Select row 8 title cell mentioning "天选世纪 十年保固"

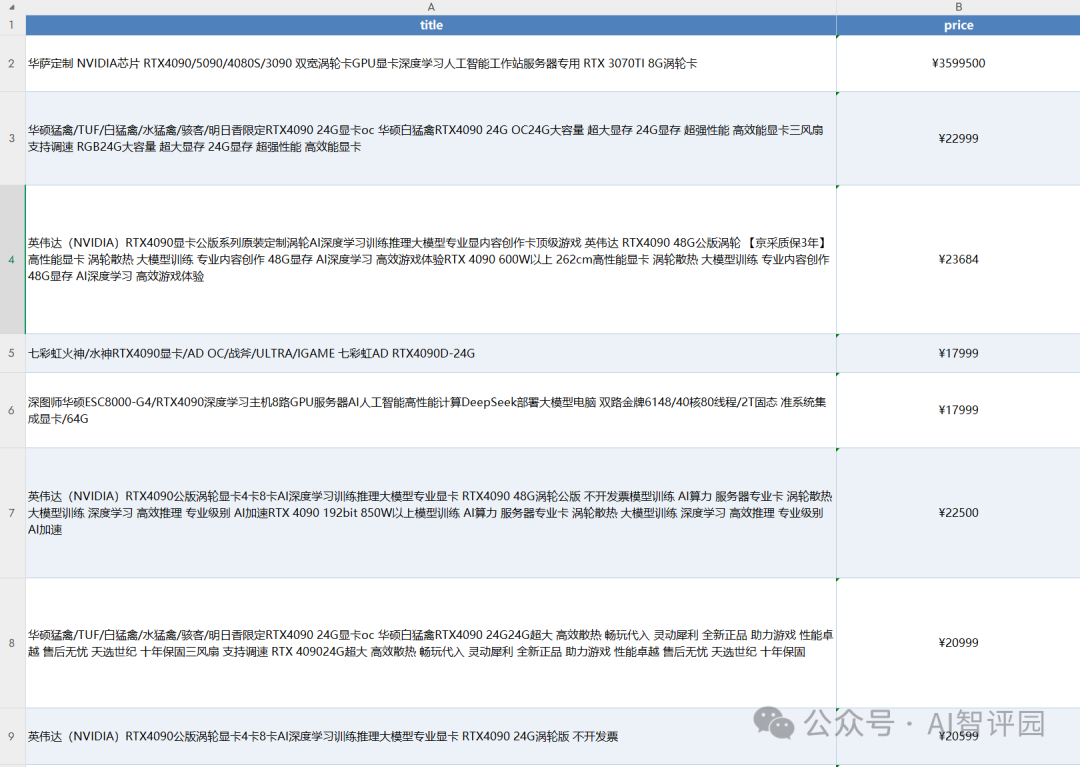click(431, 643)
